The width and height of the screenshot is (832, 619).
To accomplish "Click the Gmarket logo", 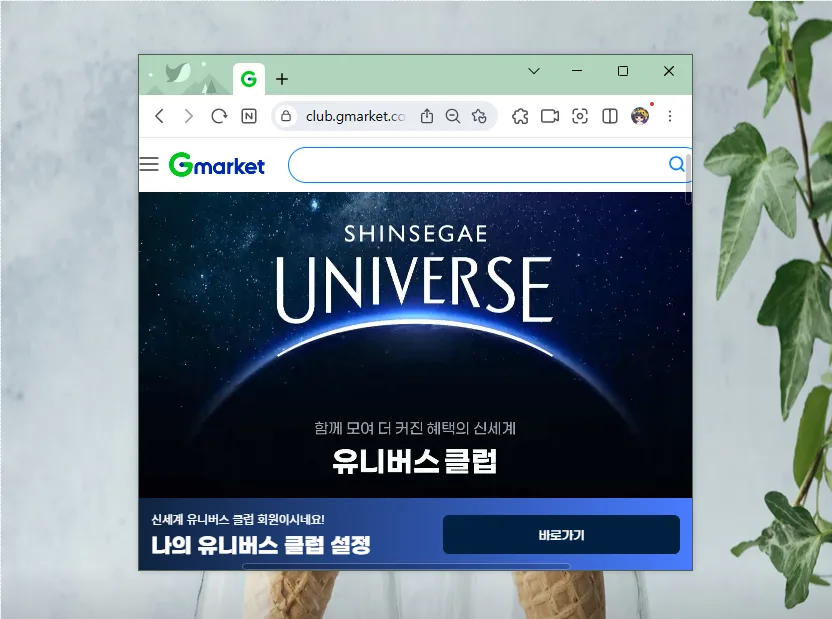I will click(216, 165).
